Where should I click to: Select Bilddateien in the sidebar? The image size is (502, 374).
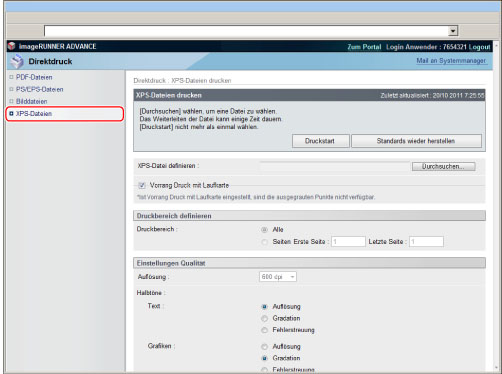click(x=31, y=101)
